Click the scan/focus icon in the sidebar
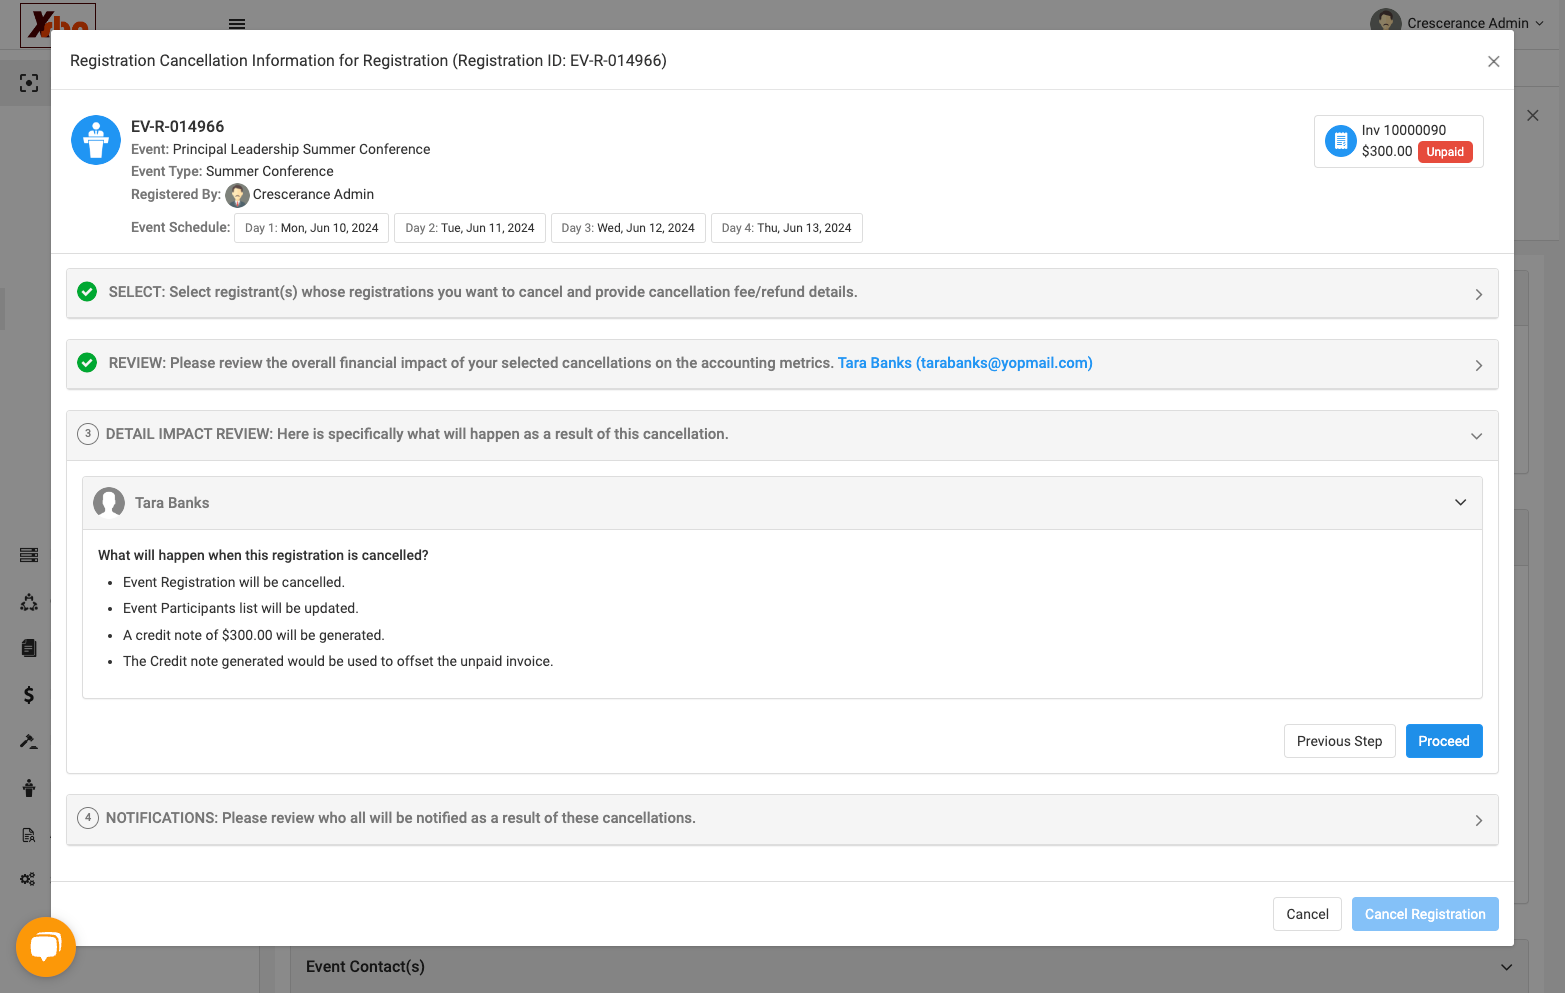1565x993 pixels. (29, 83)
